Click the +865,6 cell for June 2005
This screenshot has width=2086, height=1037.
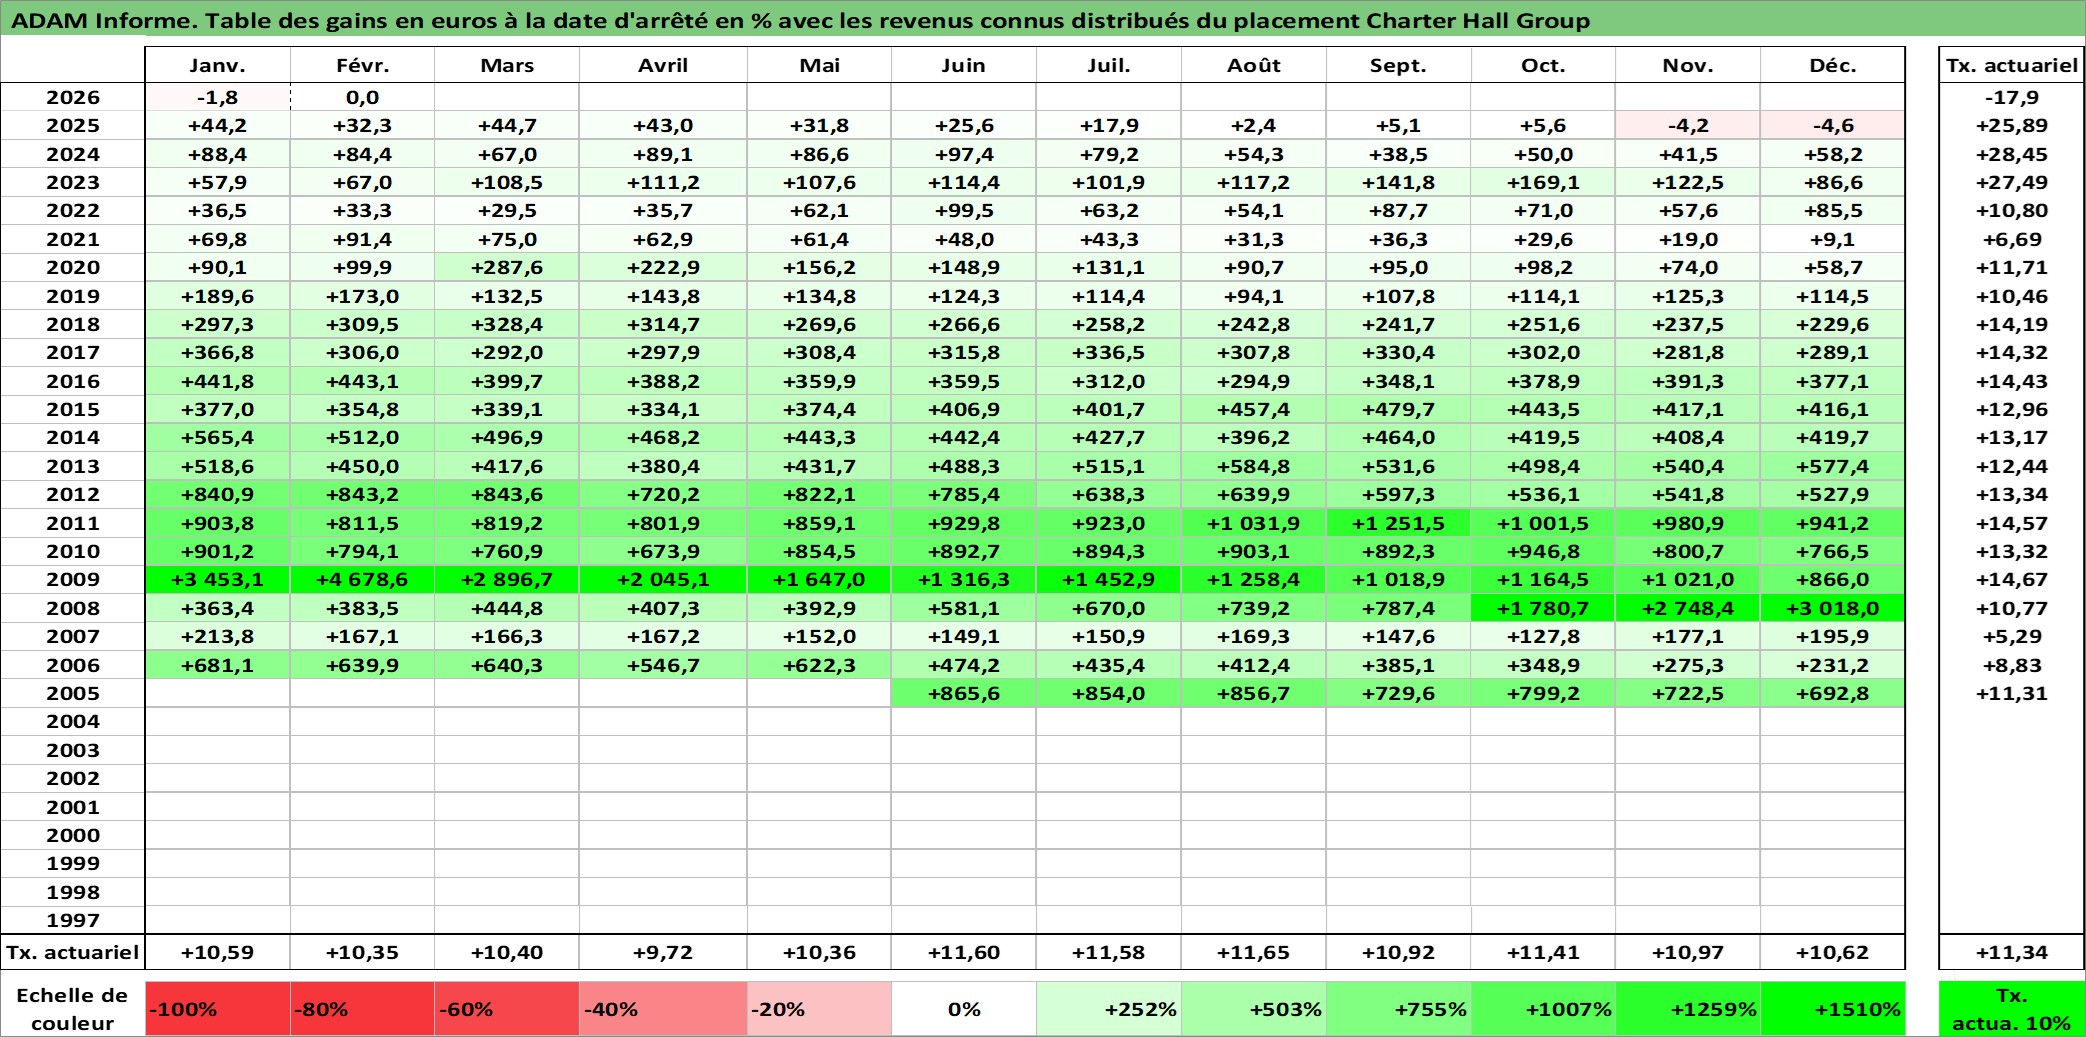point(963,693)
